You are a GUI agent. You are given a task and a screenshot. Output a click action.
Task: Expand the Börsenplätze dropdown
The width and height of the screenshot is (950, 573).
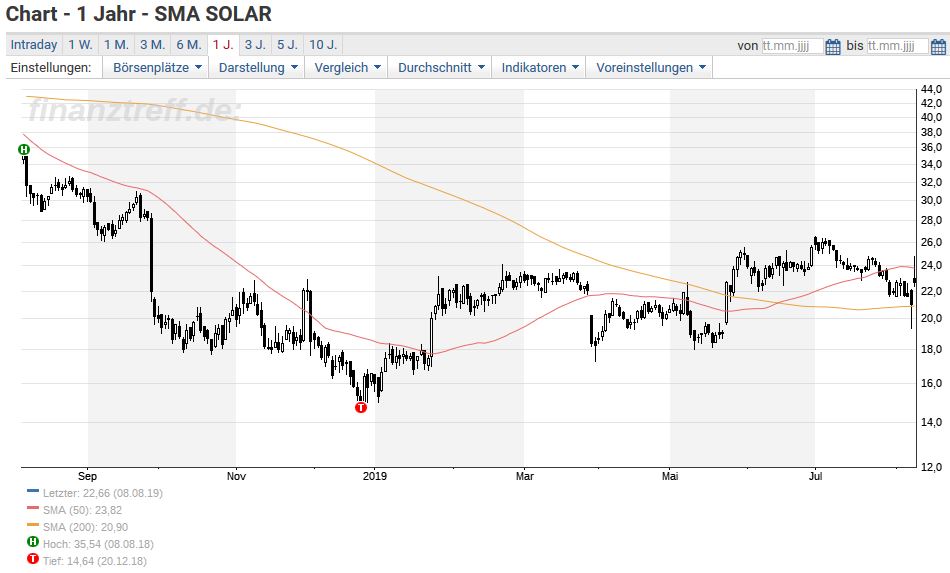tap(156, 67)
